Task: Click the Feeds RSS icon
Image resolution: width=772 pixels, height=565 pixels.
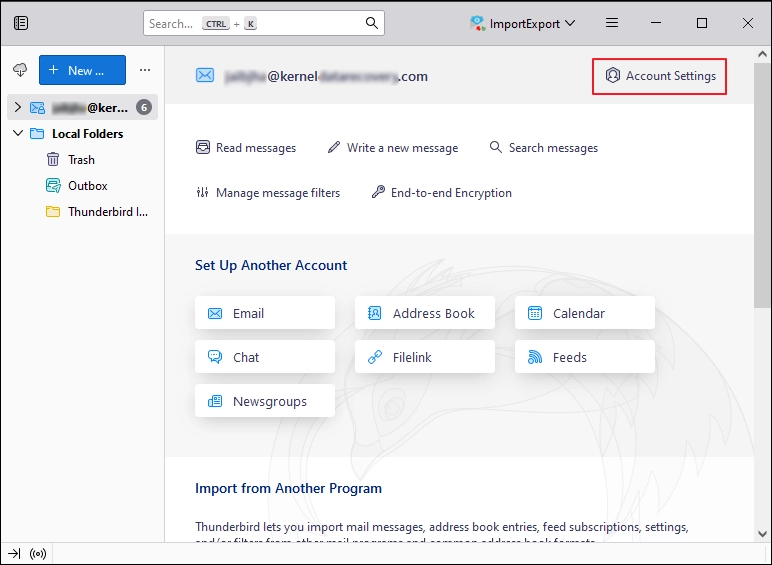Action: 535,357
